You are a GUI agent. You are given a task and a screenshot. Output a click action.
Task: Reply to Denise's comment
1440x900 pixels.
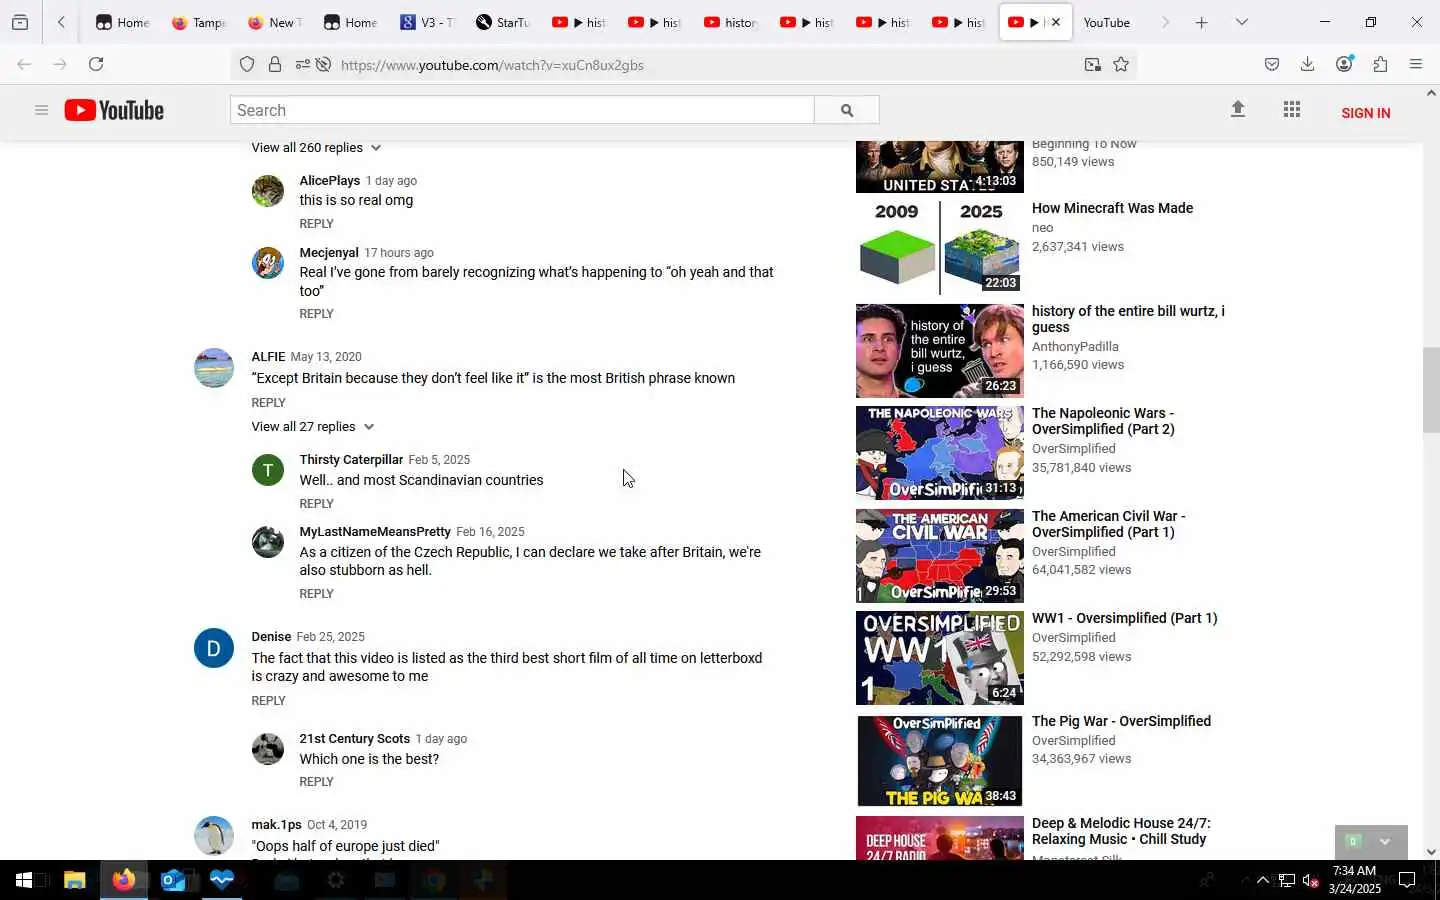[x=268, y=701]
